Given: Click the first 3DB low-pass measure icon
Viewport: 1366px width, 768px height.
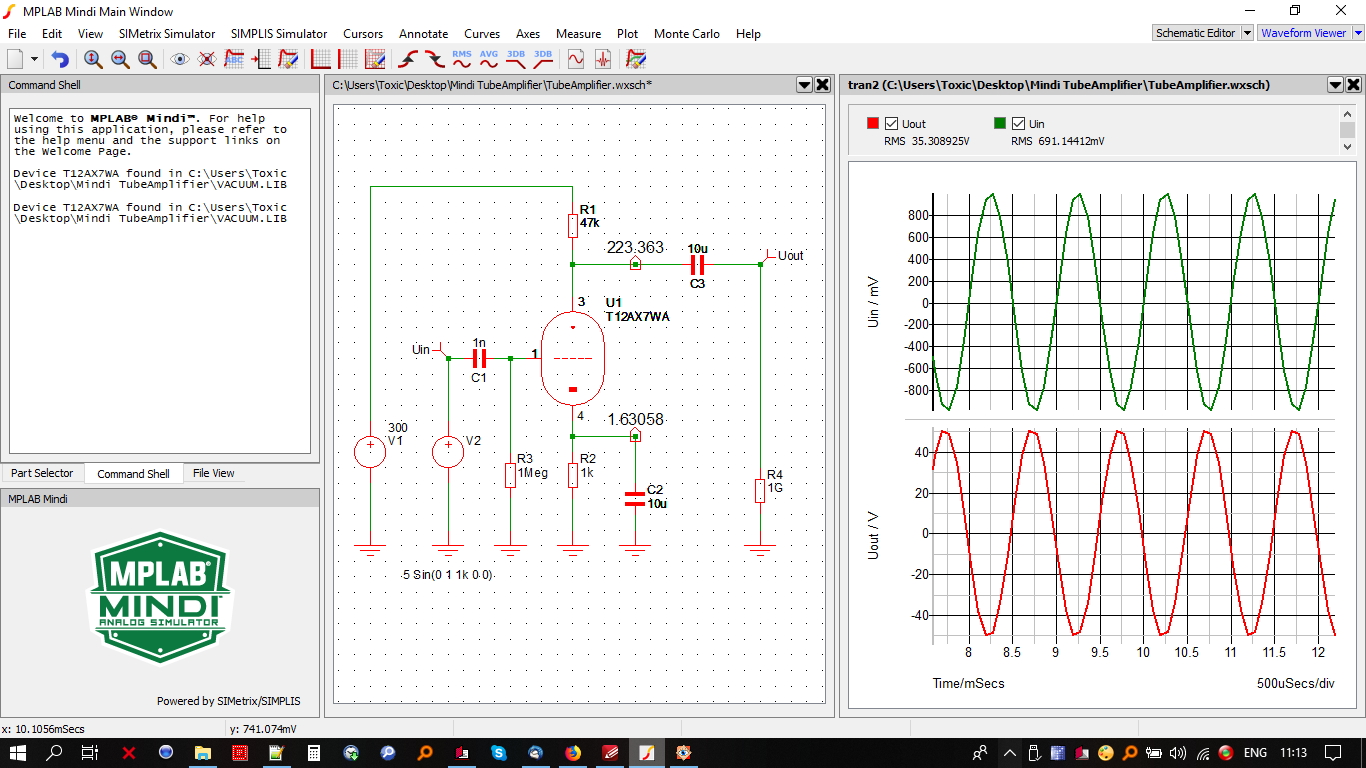Looking at the screenshot, I should (x=516, y=59).
